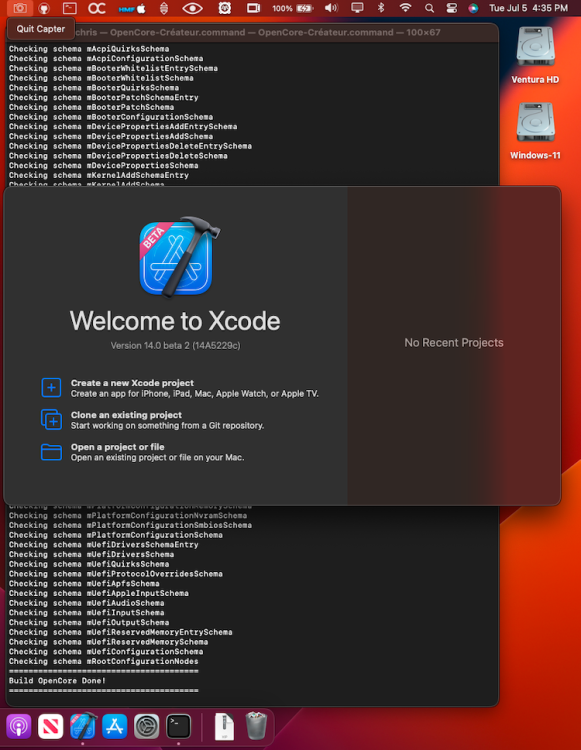Click the plus-square new project icon
Screen dimensions: 581x750
51,387
